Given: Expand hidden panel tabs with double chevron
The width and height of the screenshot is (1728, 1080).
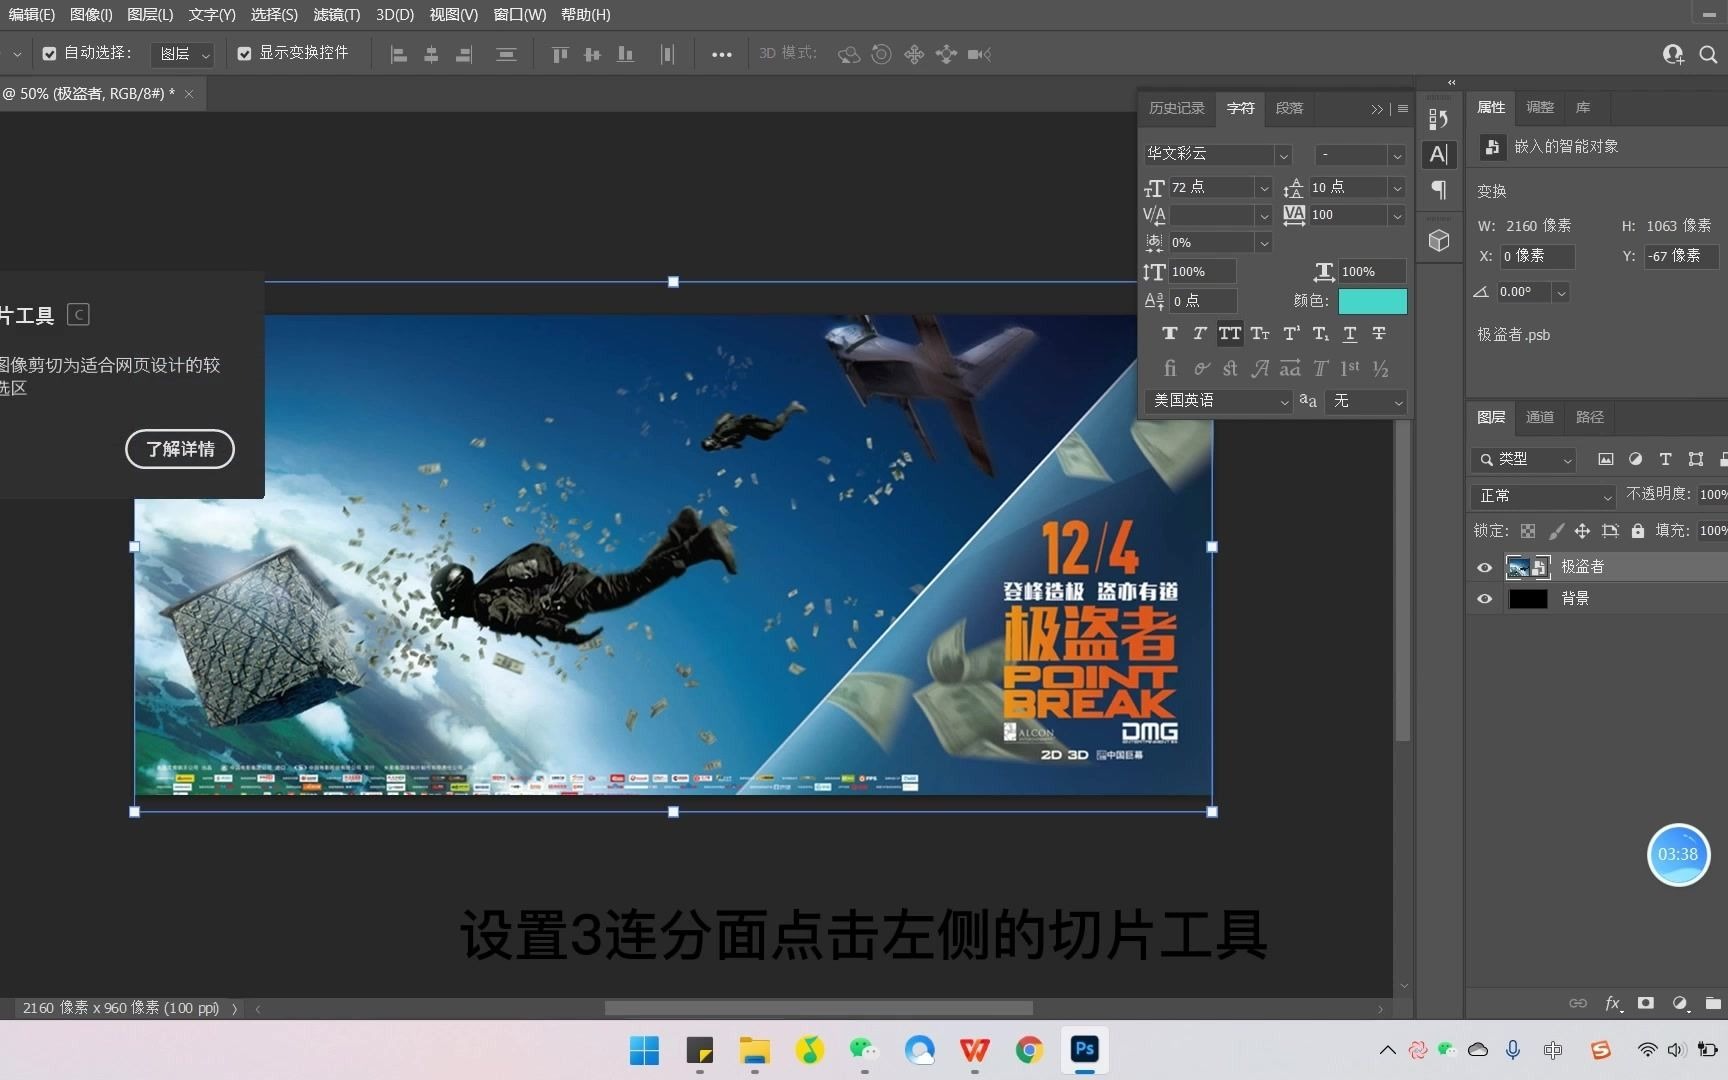Looking at the screenshot, I should click(x=1377, y=109).
